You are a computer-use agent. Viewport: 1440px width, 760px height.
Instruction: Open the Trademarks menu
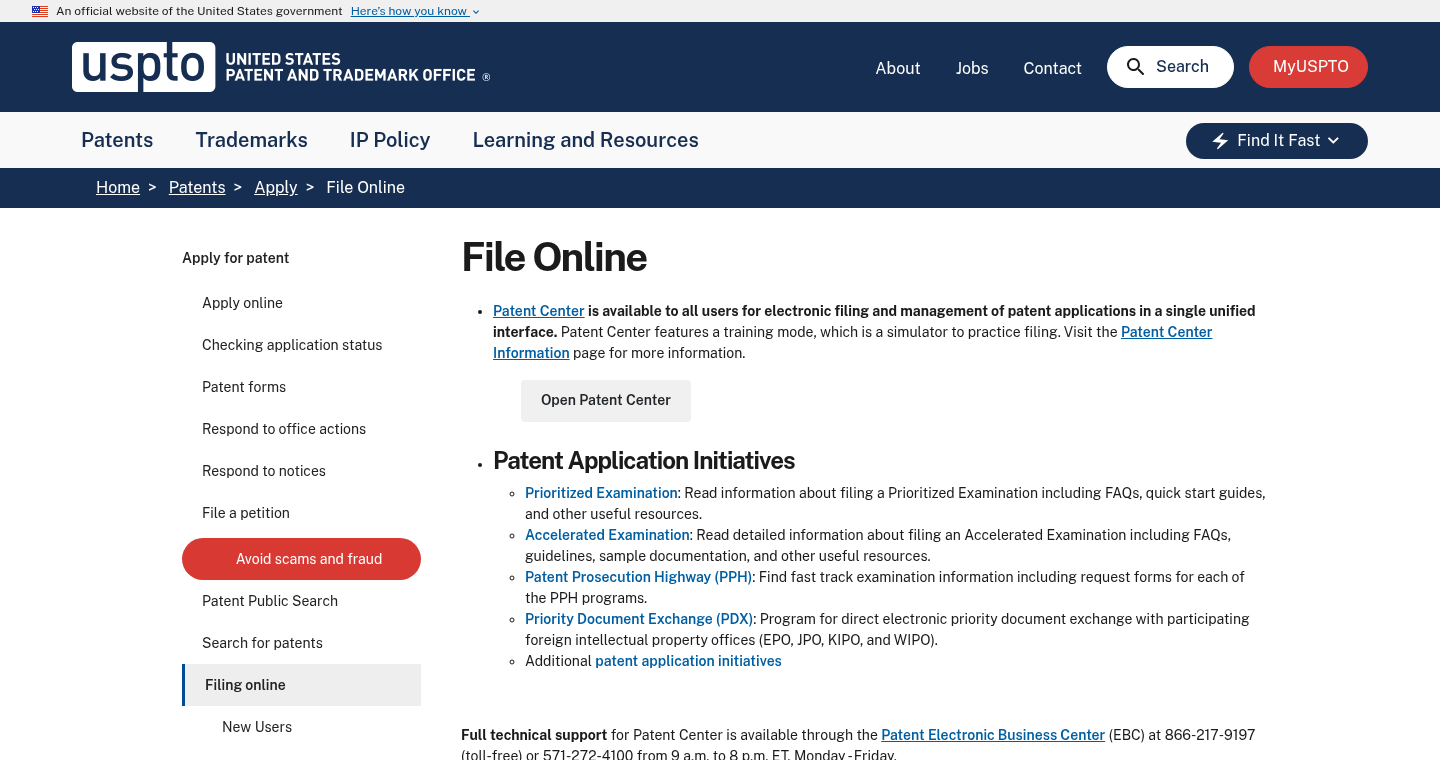point(251,140)
